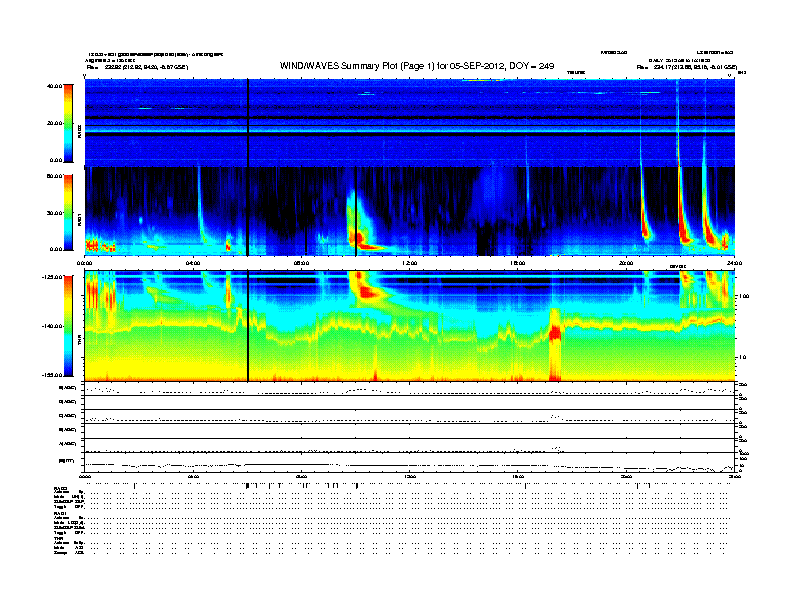792x612 pixels.
Task: Click the bright streak atop RAD2 near 14:30
Action: pos(483,80)
